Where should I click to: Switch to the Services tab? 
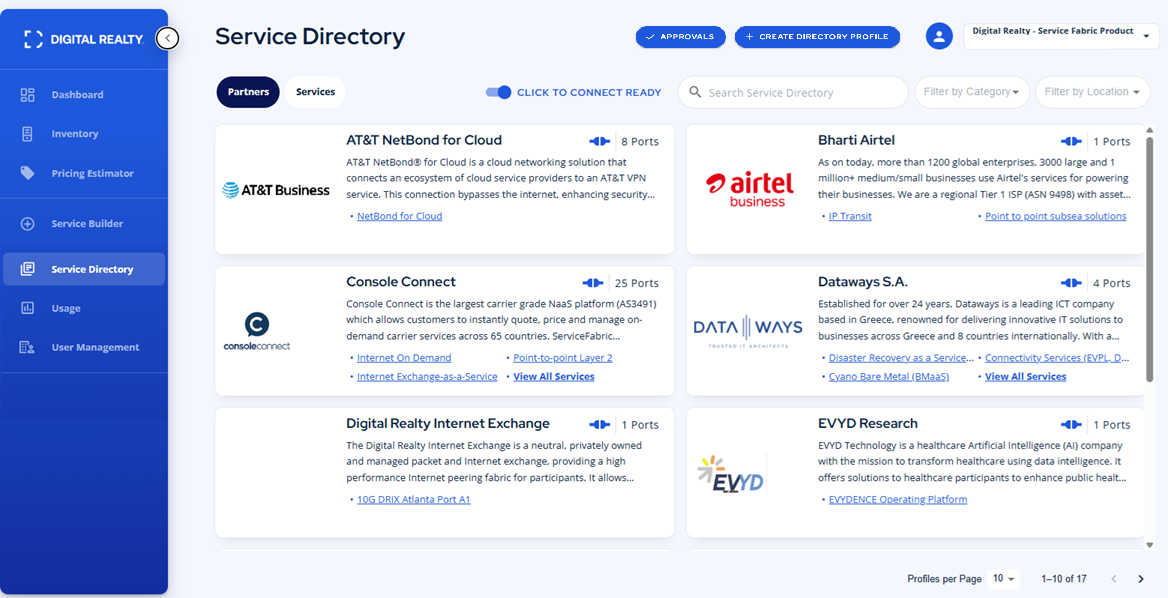point(315,92)
